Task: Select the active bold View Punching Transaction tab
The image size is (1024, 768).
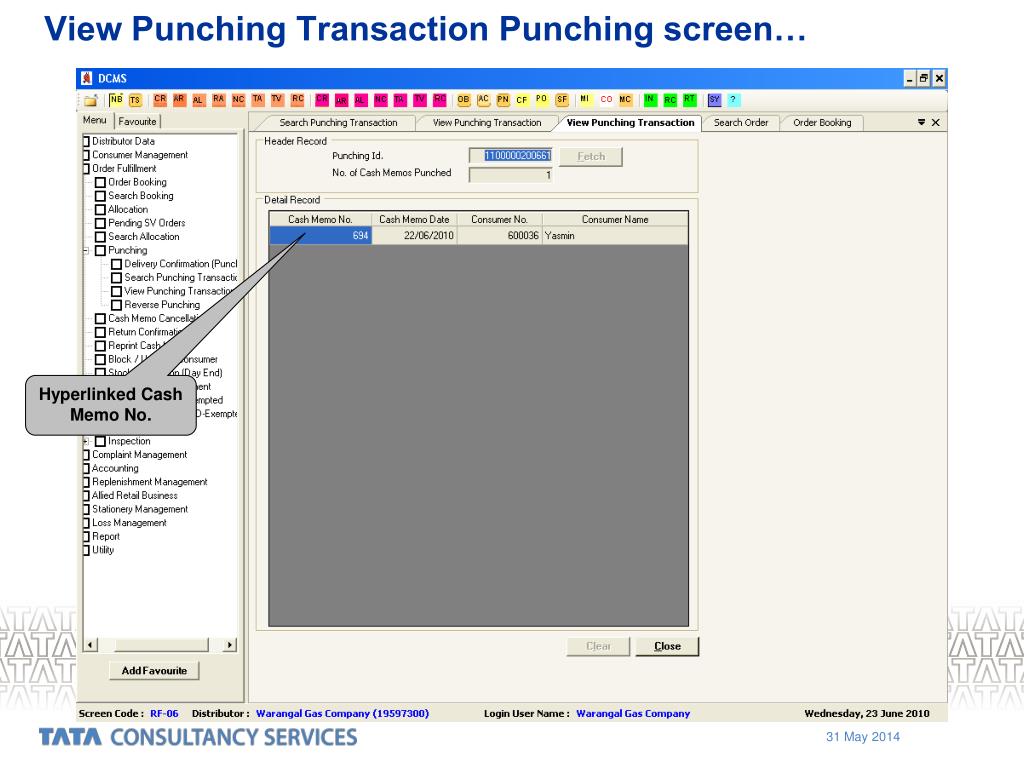Action: point(630,123)
